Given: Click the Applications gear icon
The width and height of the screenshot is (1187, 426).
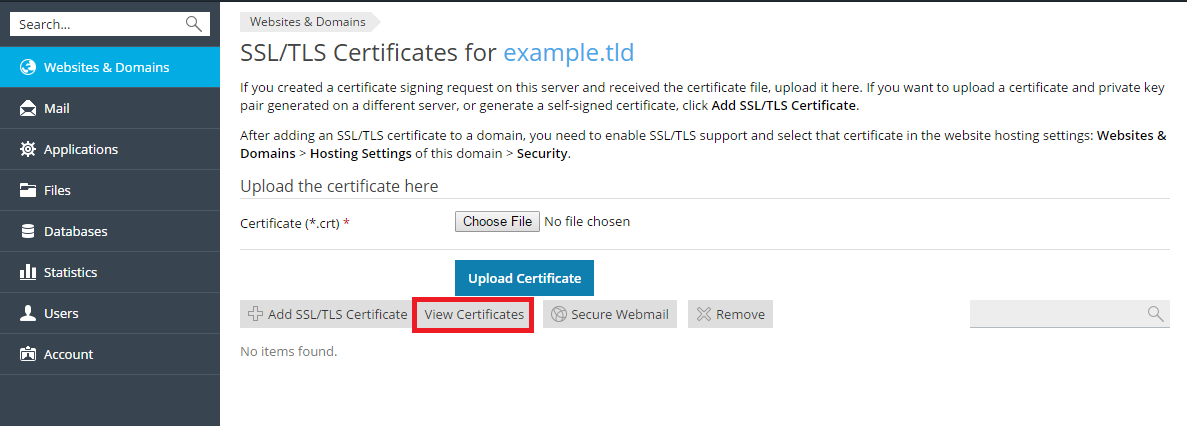Looking at the screenshot, I should point(28,150).
